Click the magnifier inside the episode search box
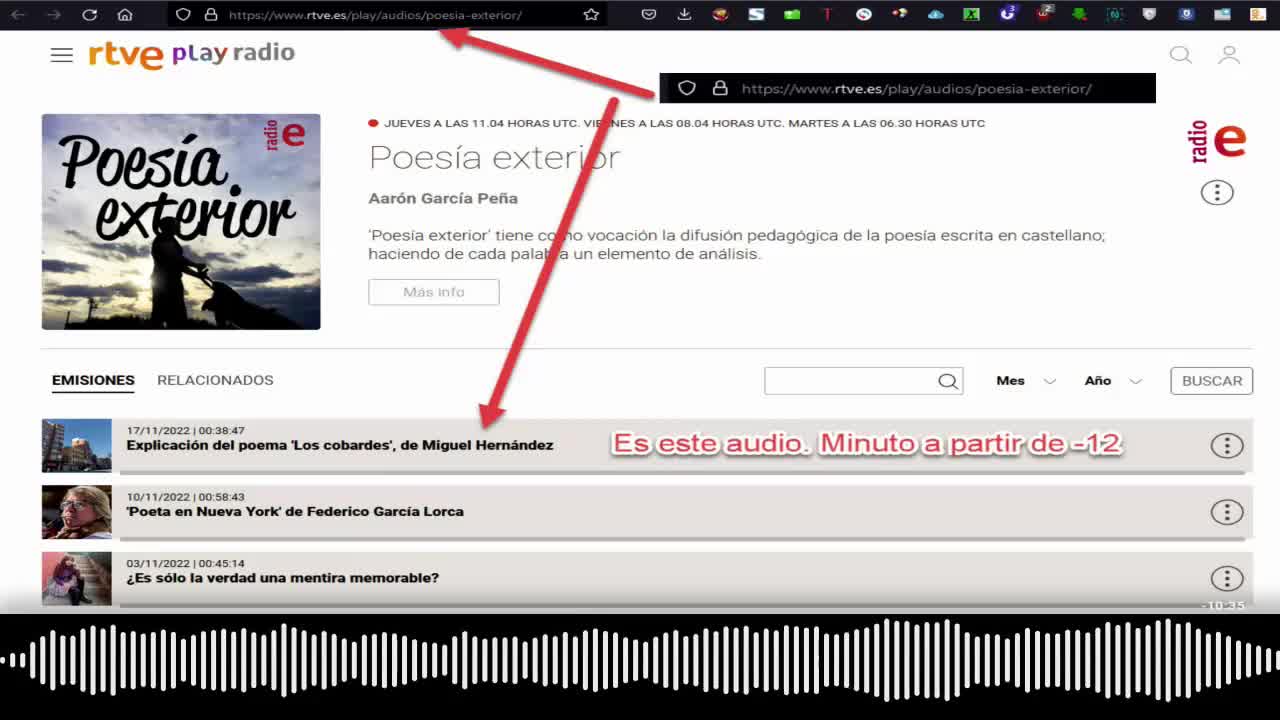This screenshot has width=1280, height=720. click(948, 381)
